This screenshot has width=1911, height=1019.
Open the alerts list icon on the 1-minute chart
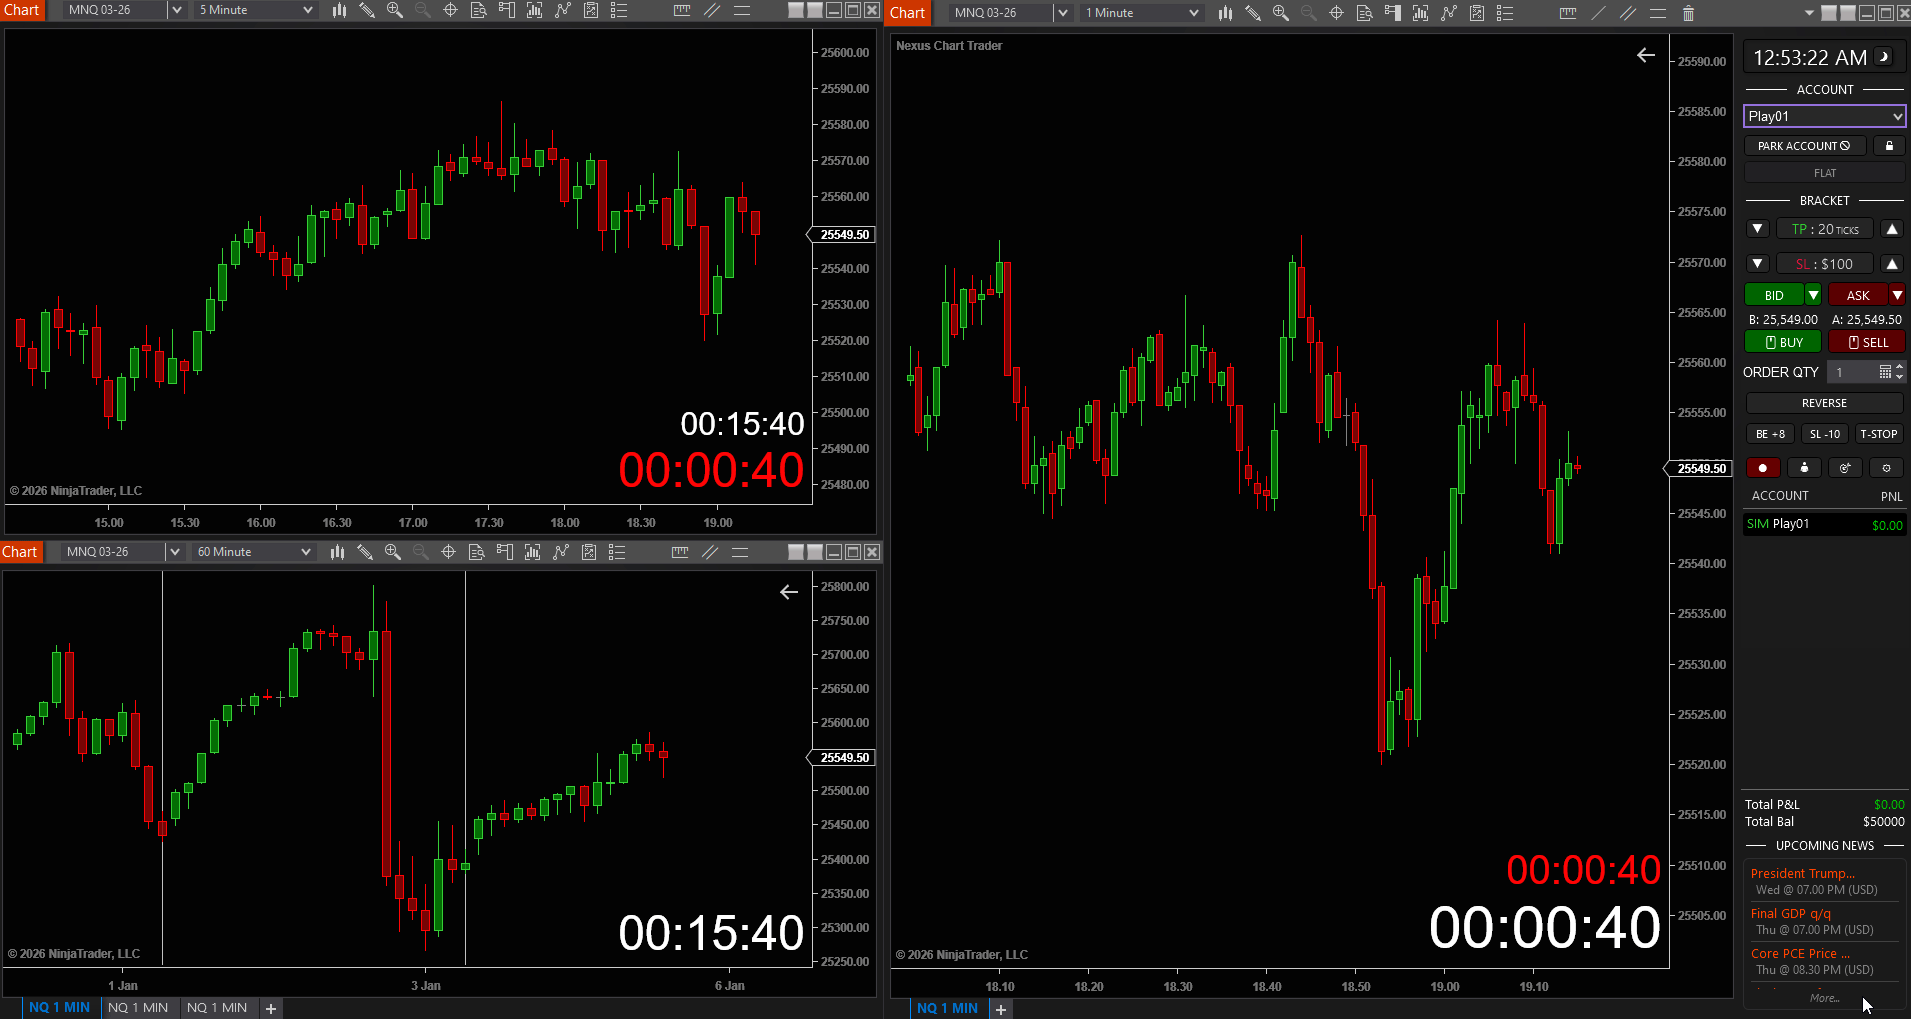[1505, 13]
